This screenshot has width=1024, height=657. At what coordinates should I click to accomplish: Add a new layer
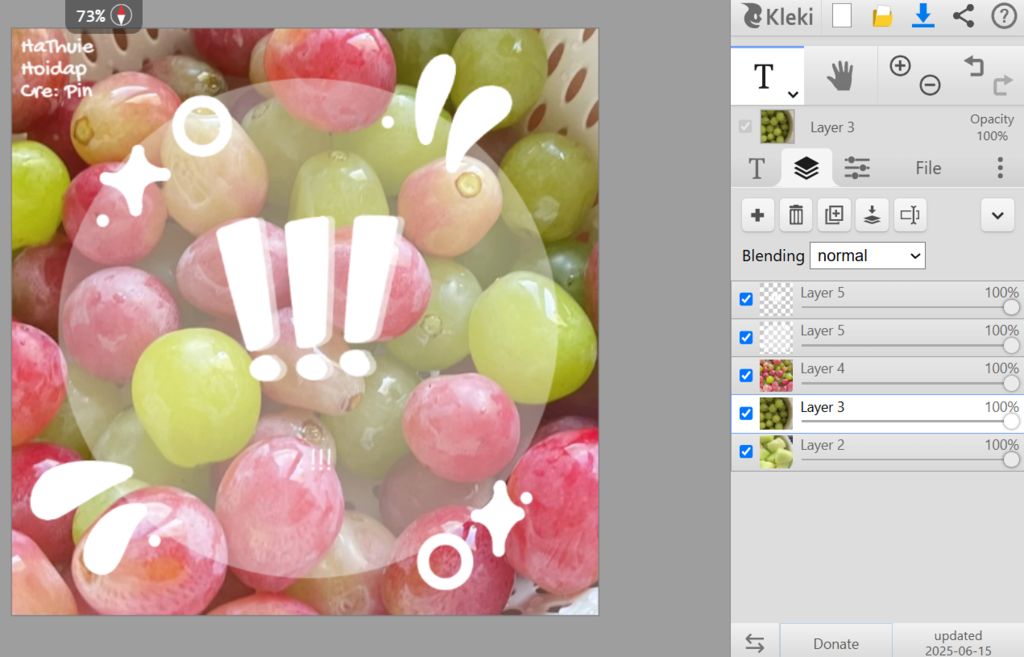coord(758,215)
